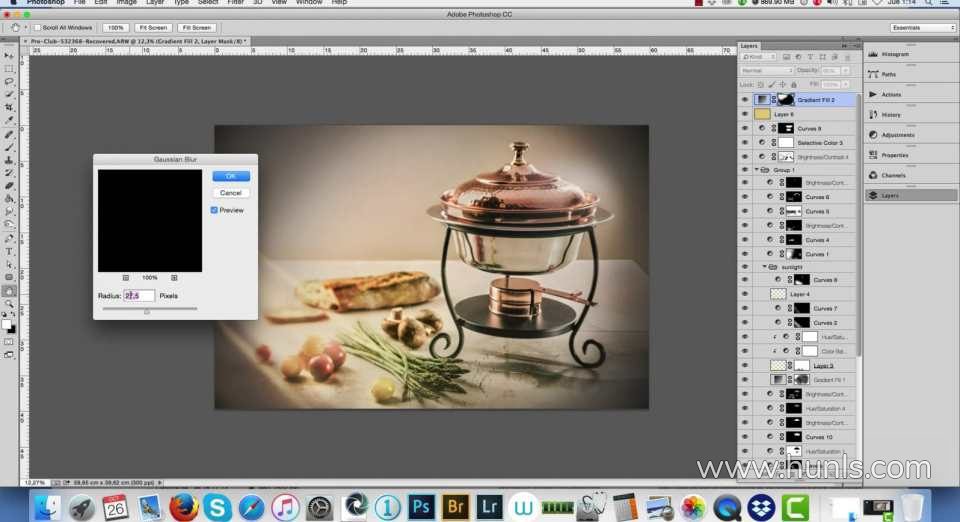Select the Type tool
960x522 pixels.
[9, 251]
